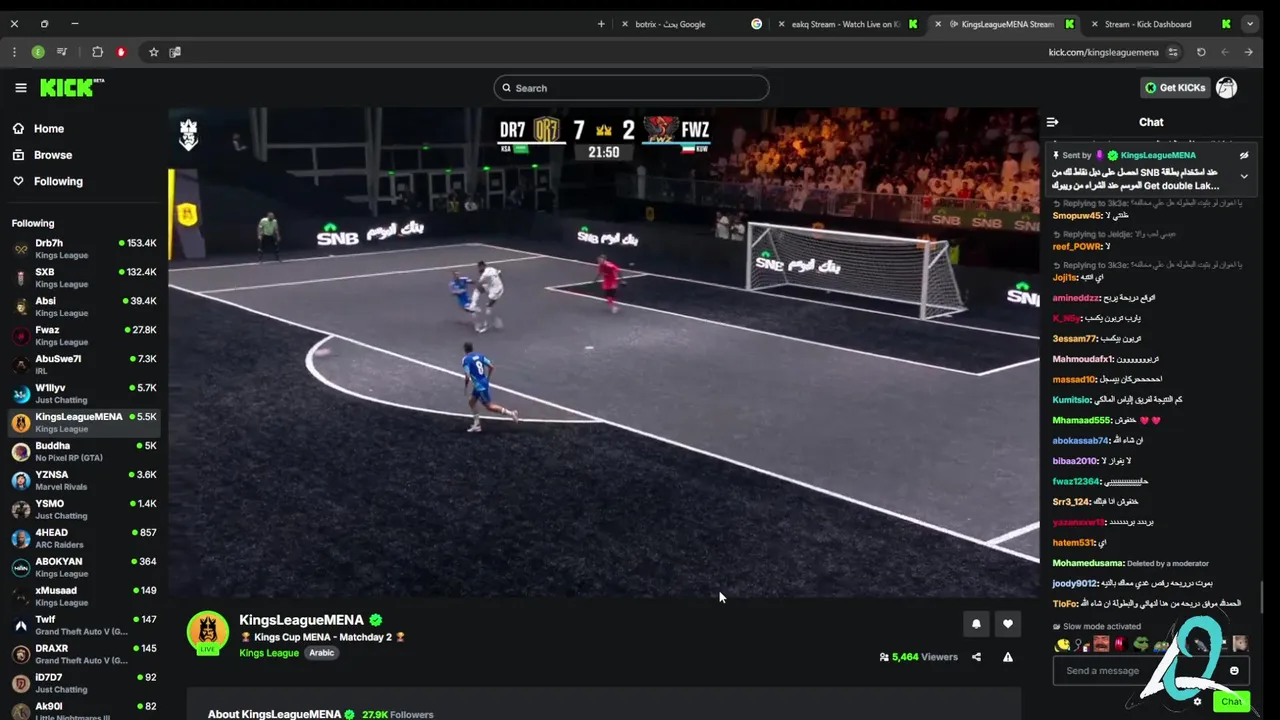Open browser three-dot menu
This screenshot has width=1280, height=720.
[x=14, y=52]
